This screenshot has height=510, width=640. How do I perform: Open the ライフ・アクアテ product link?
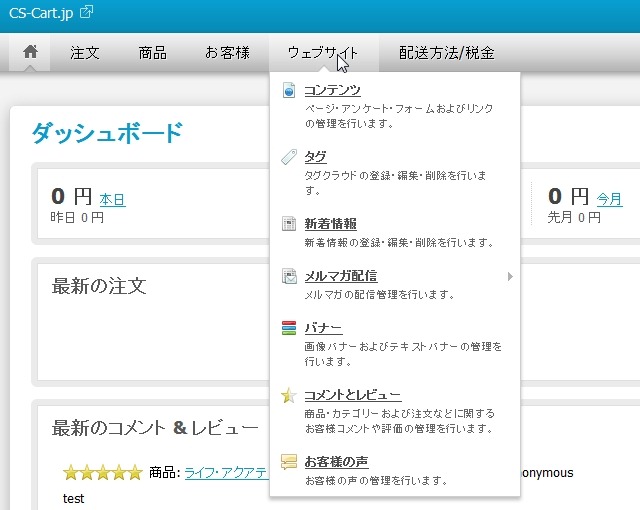(x=225, y=472)
